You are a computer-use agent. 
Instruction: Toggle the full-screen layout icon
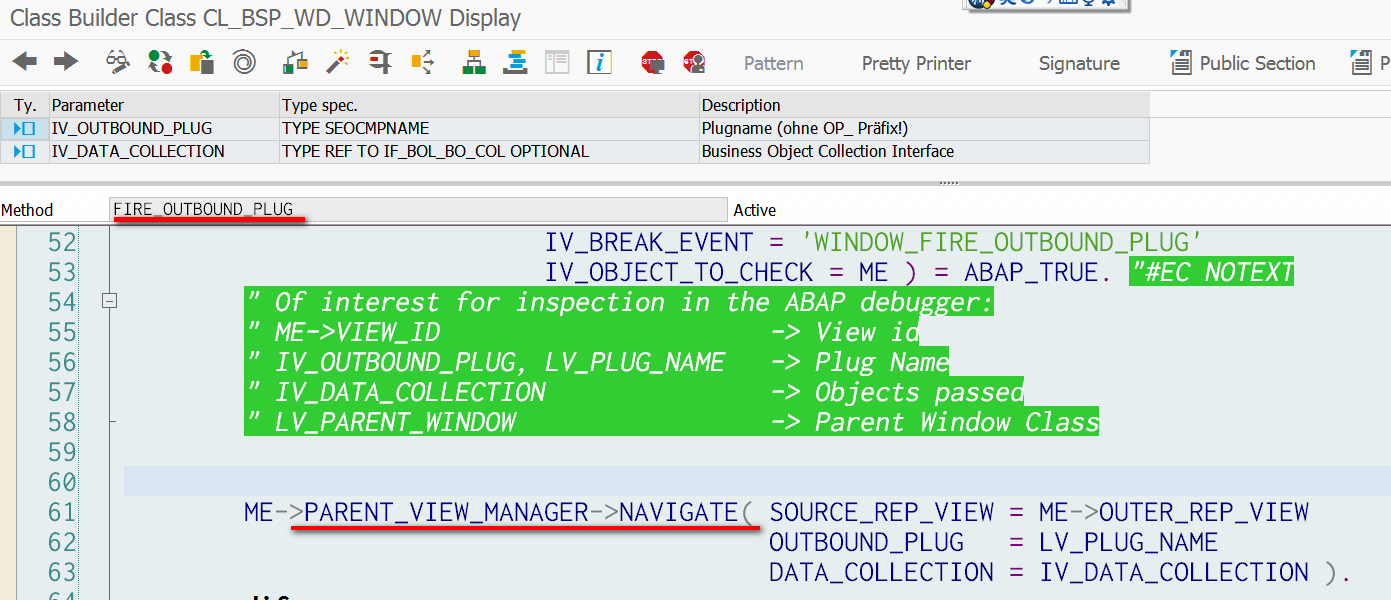(557, 62)
